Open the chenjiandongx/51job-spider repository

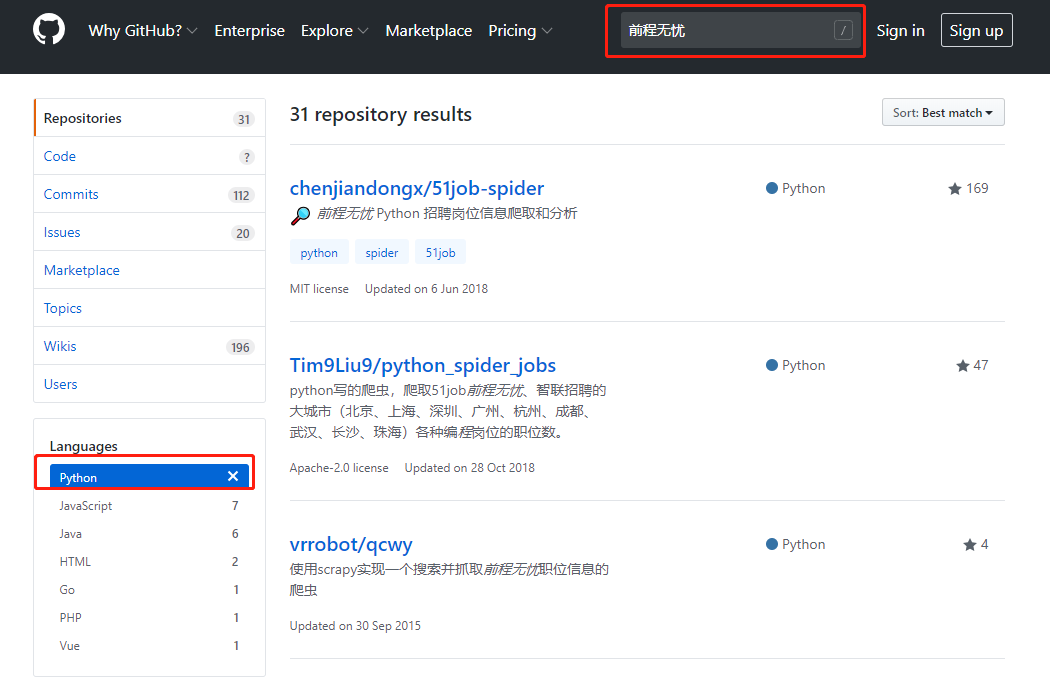pos(417,188)
